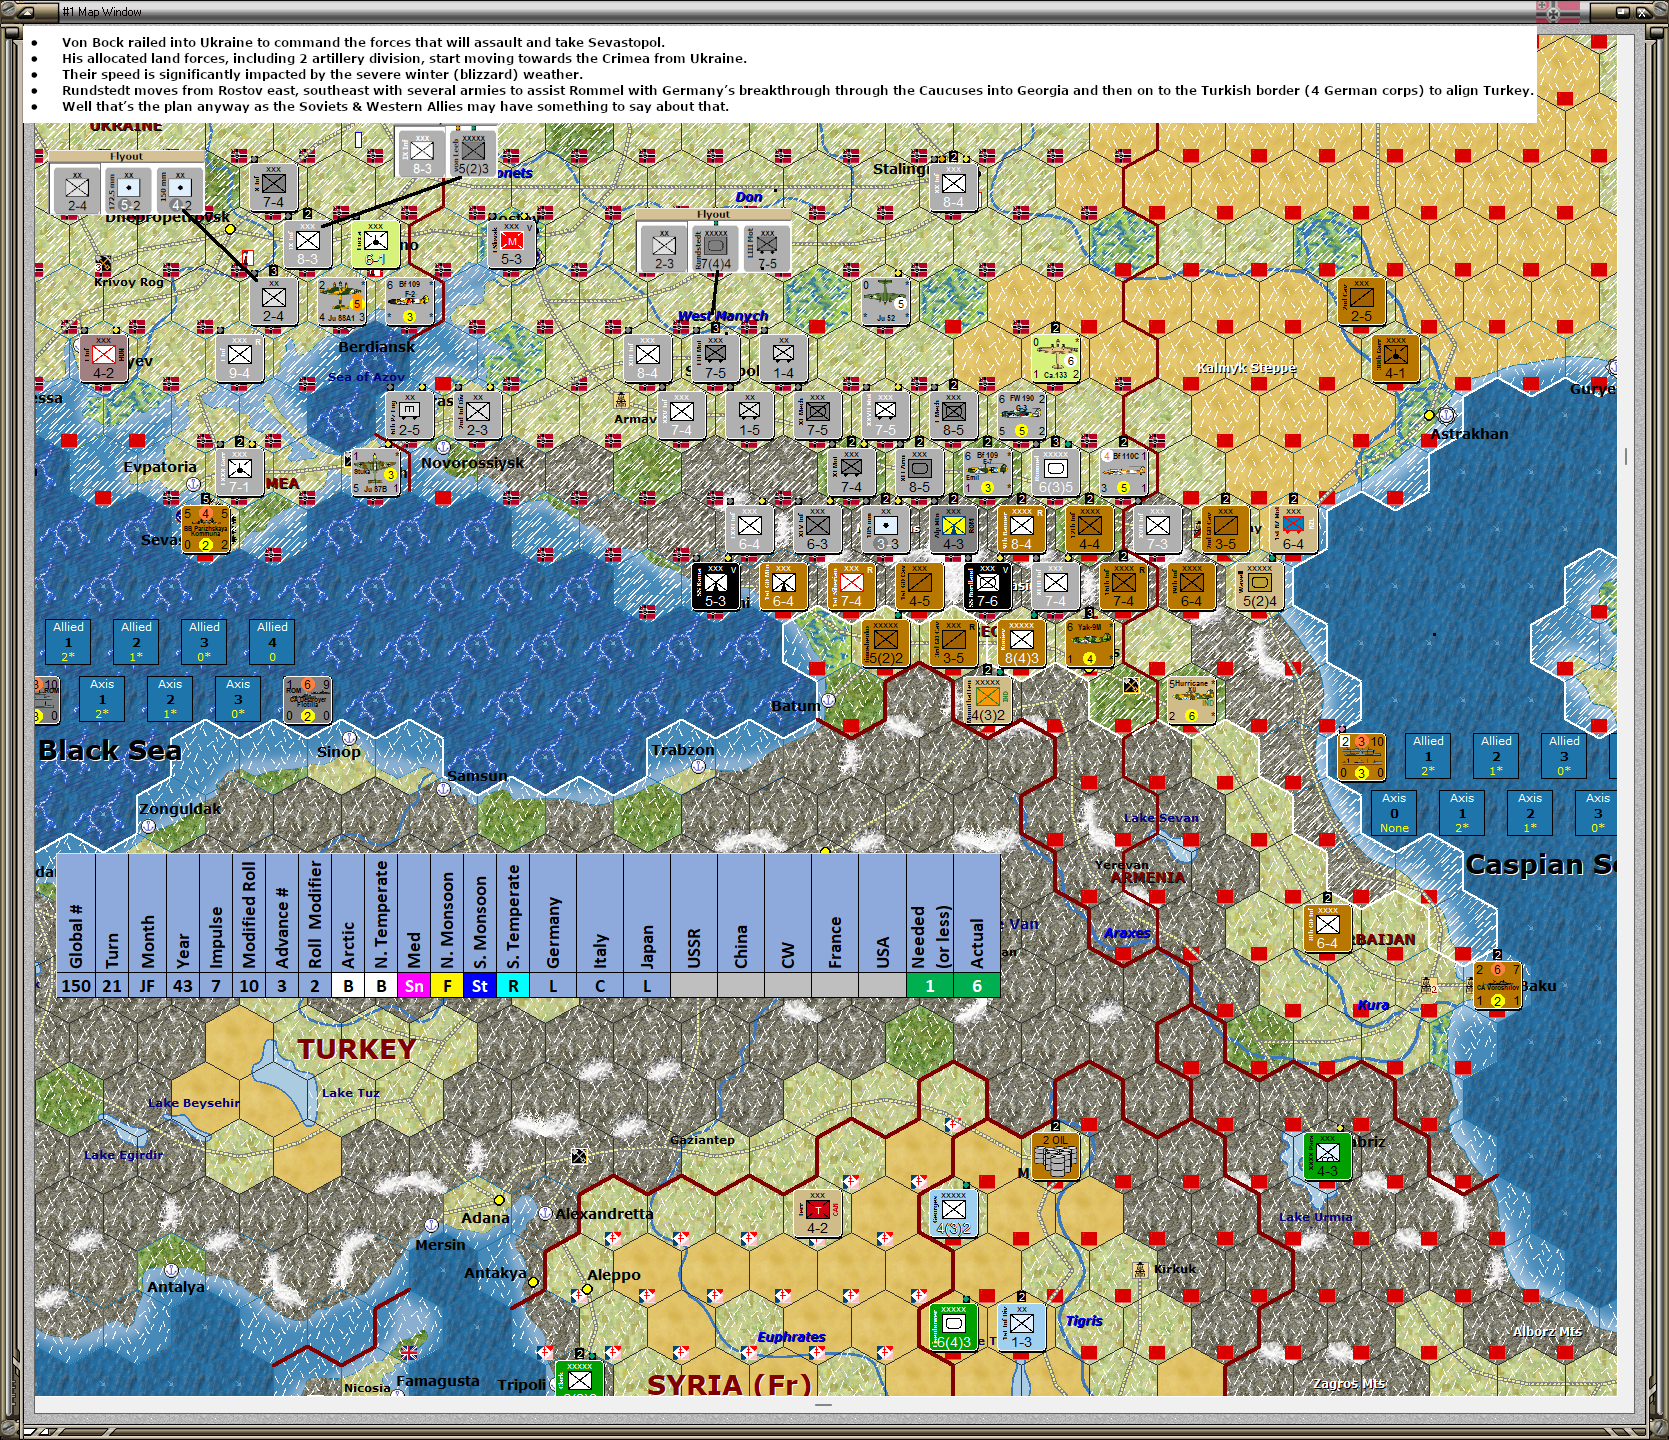Select the CA Voroshilov naval counter at Baku

pos(1497,985)
